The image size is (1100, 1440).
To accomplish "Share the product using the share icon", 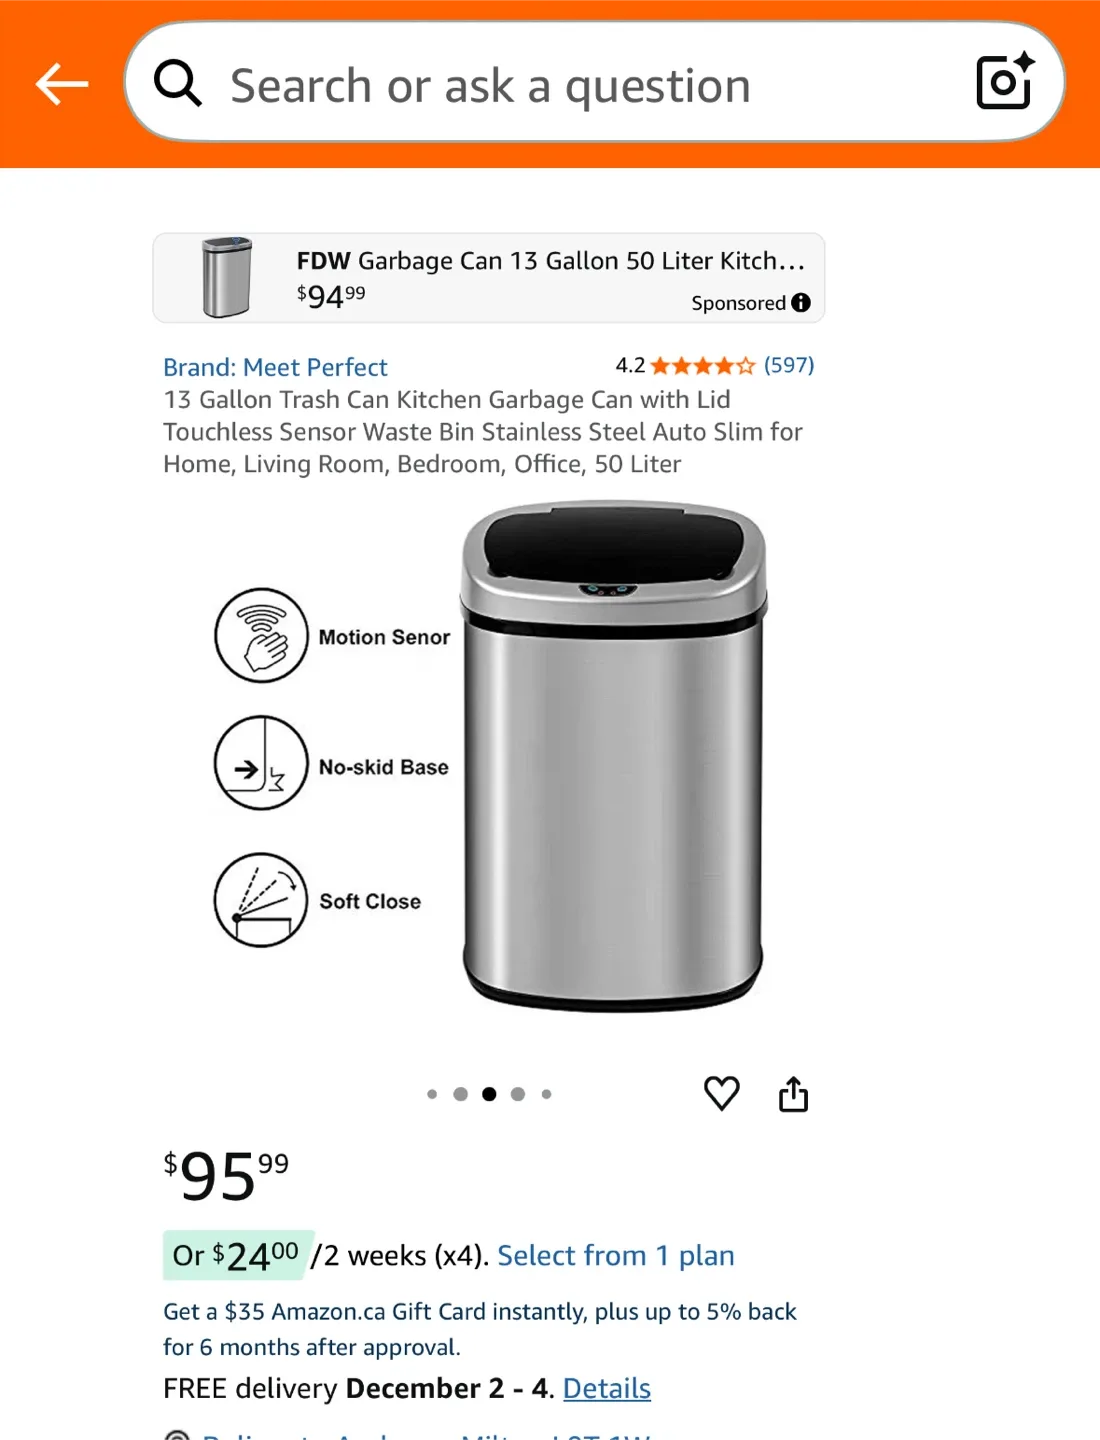I will tap(794, 1093).
